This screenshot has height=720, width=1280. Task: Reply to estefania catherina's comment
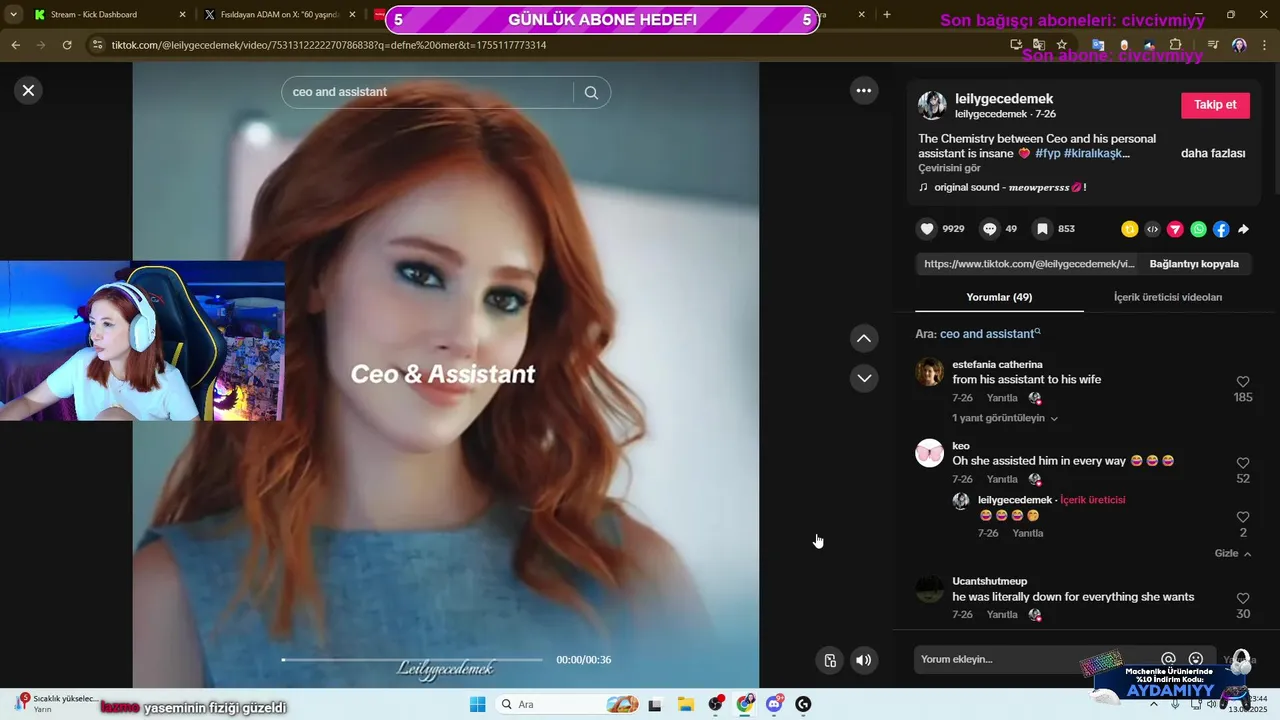(x=1002, y=398)
